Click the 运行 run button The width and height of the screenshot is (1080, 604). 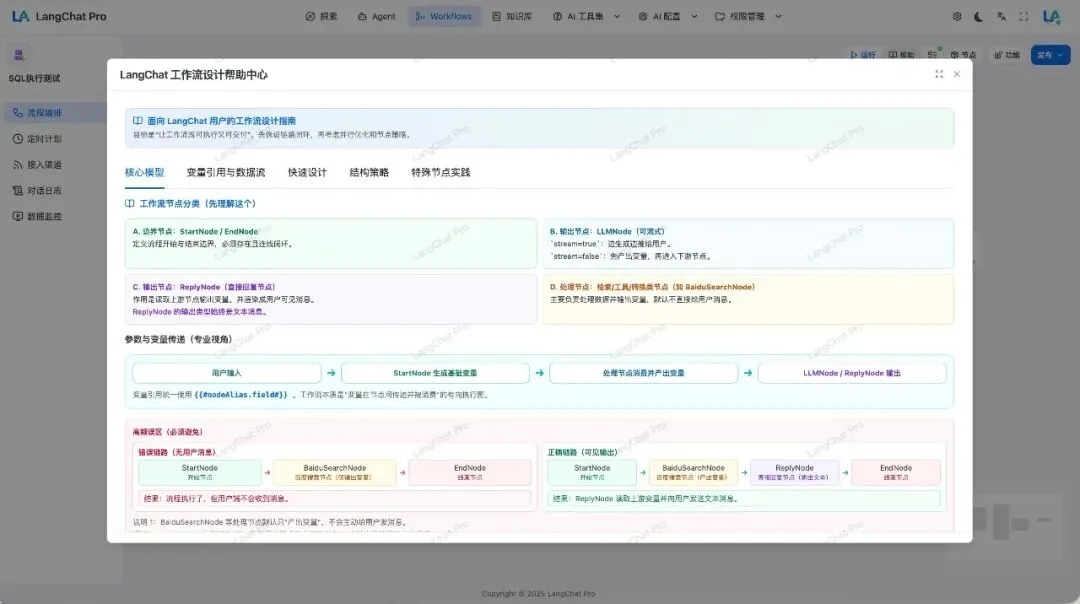click(x=862, y=54)
